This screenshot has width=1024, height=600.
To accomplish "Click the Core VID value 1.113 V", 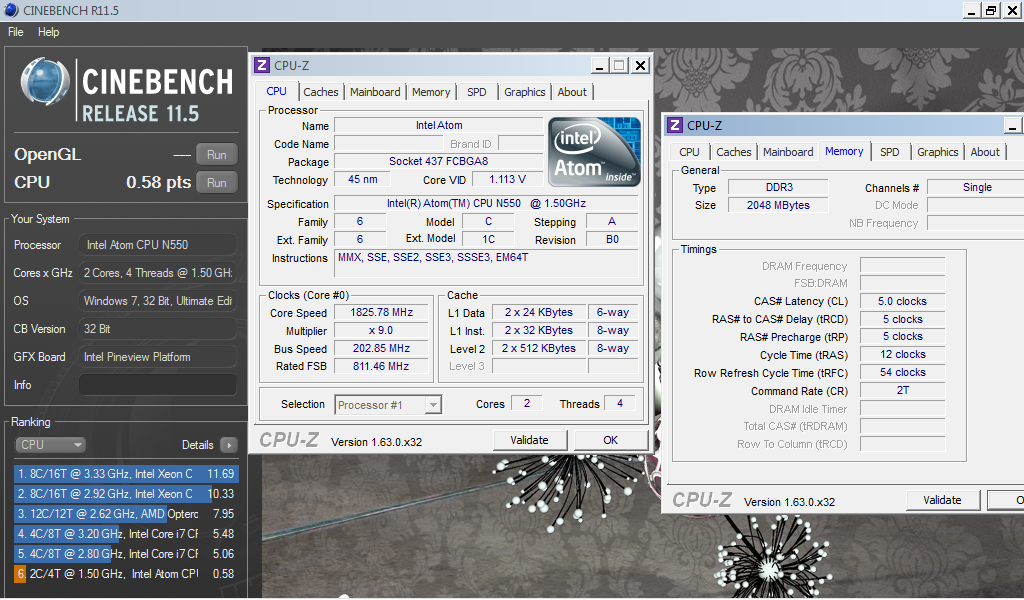I will coord(507,180).
